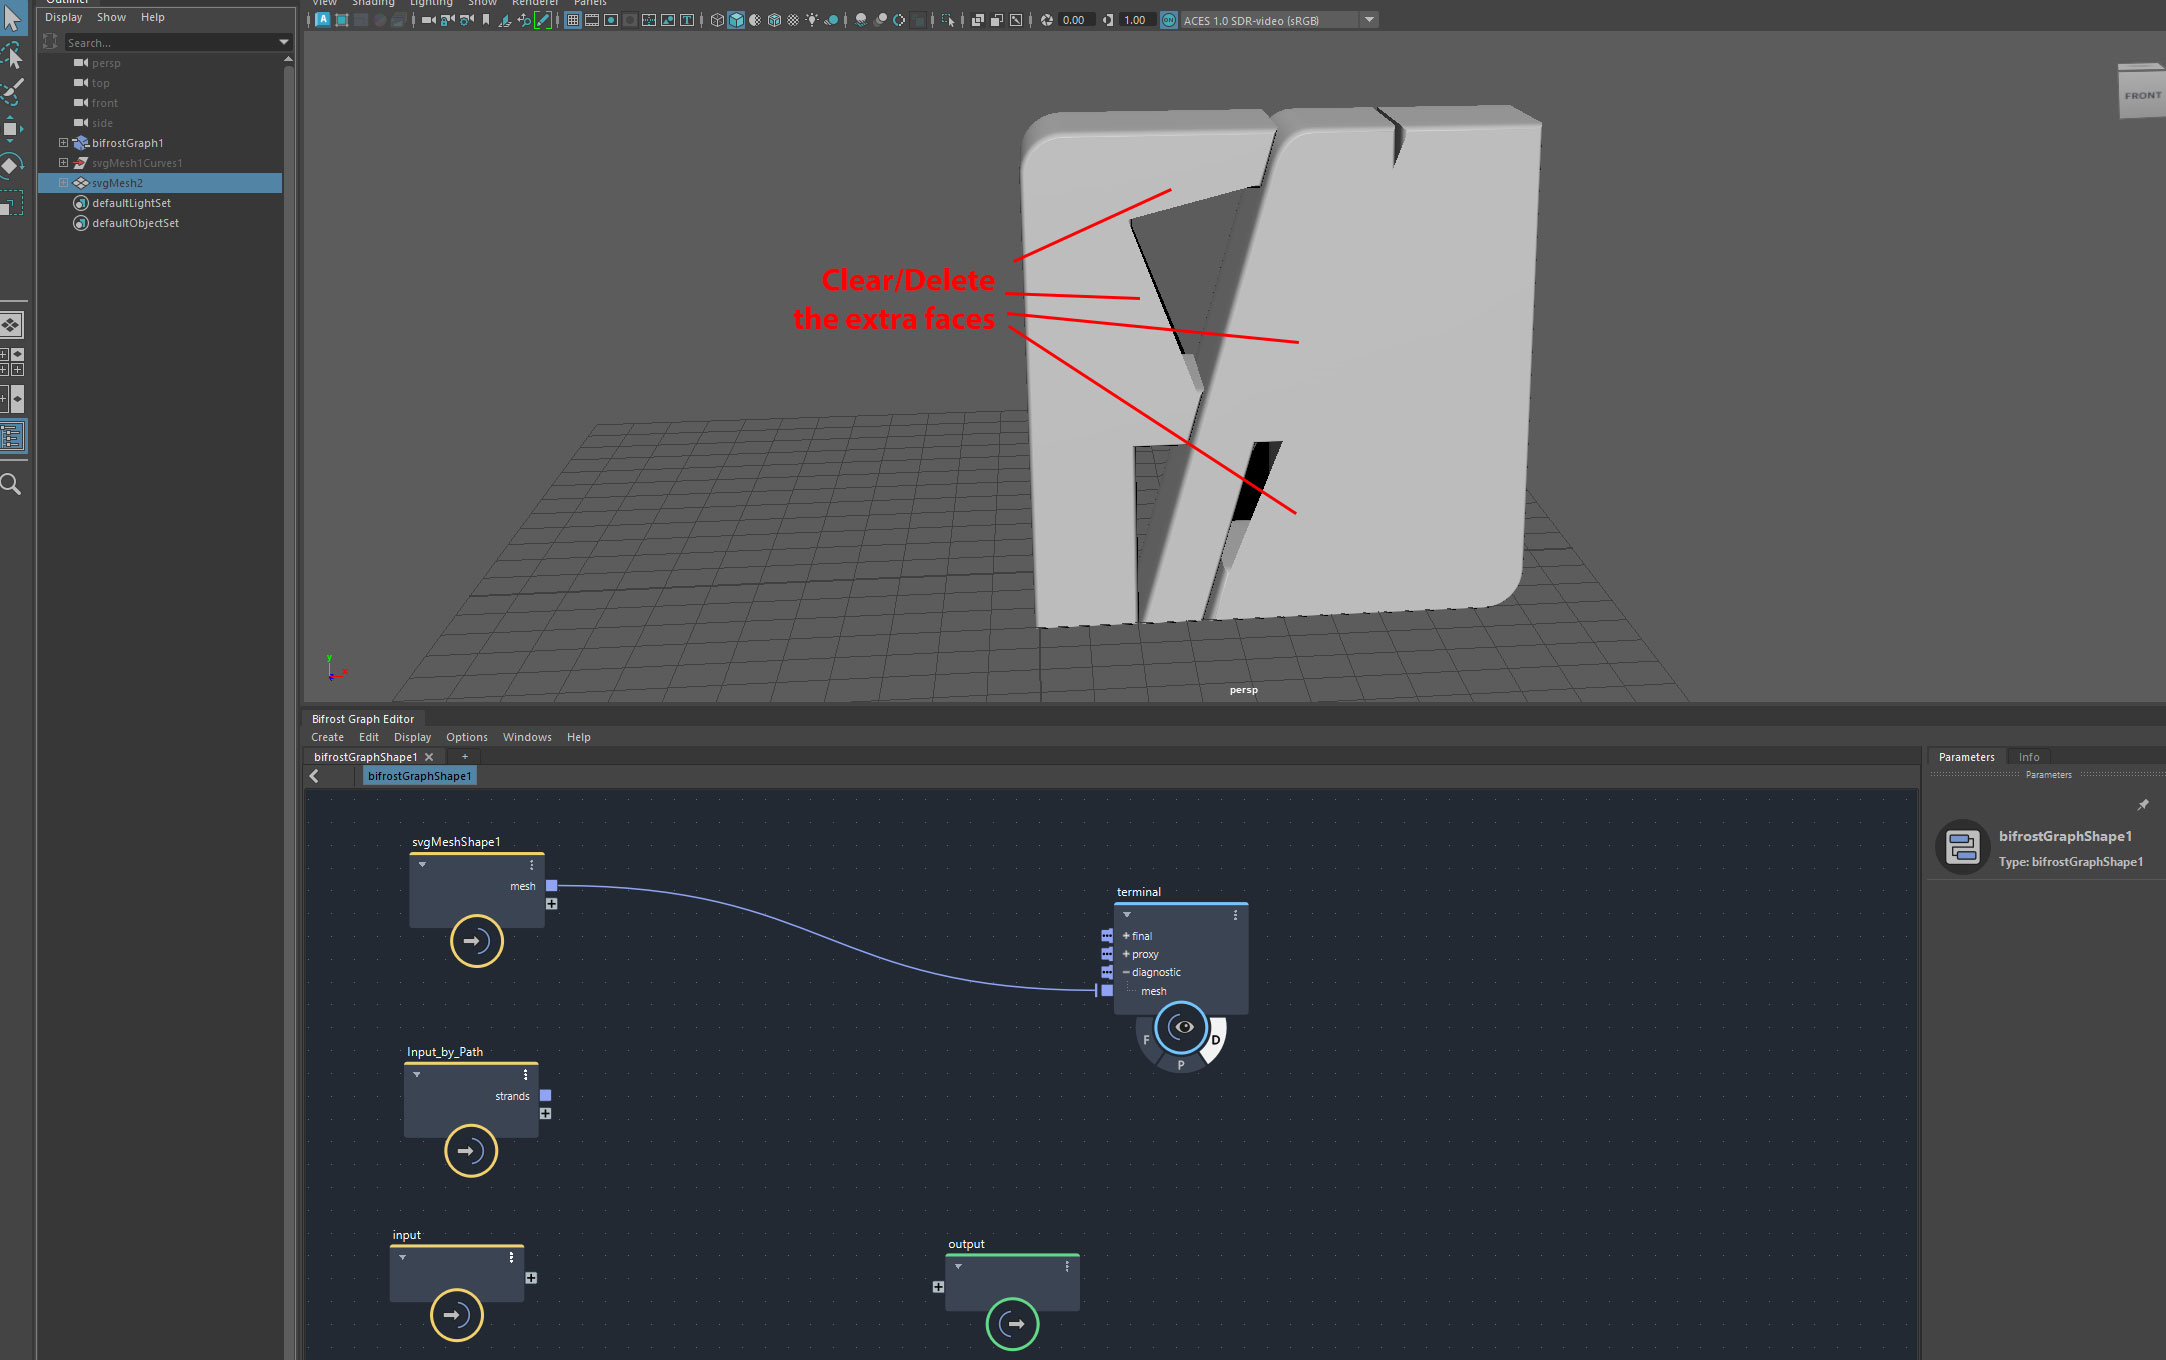Screen dimensions: 2166x1360
Task: Click the Textured display icon in viewport toolbar
Action: coord(775,19)
